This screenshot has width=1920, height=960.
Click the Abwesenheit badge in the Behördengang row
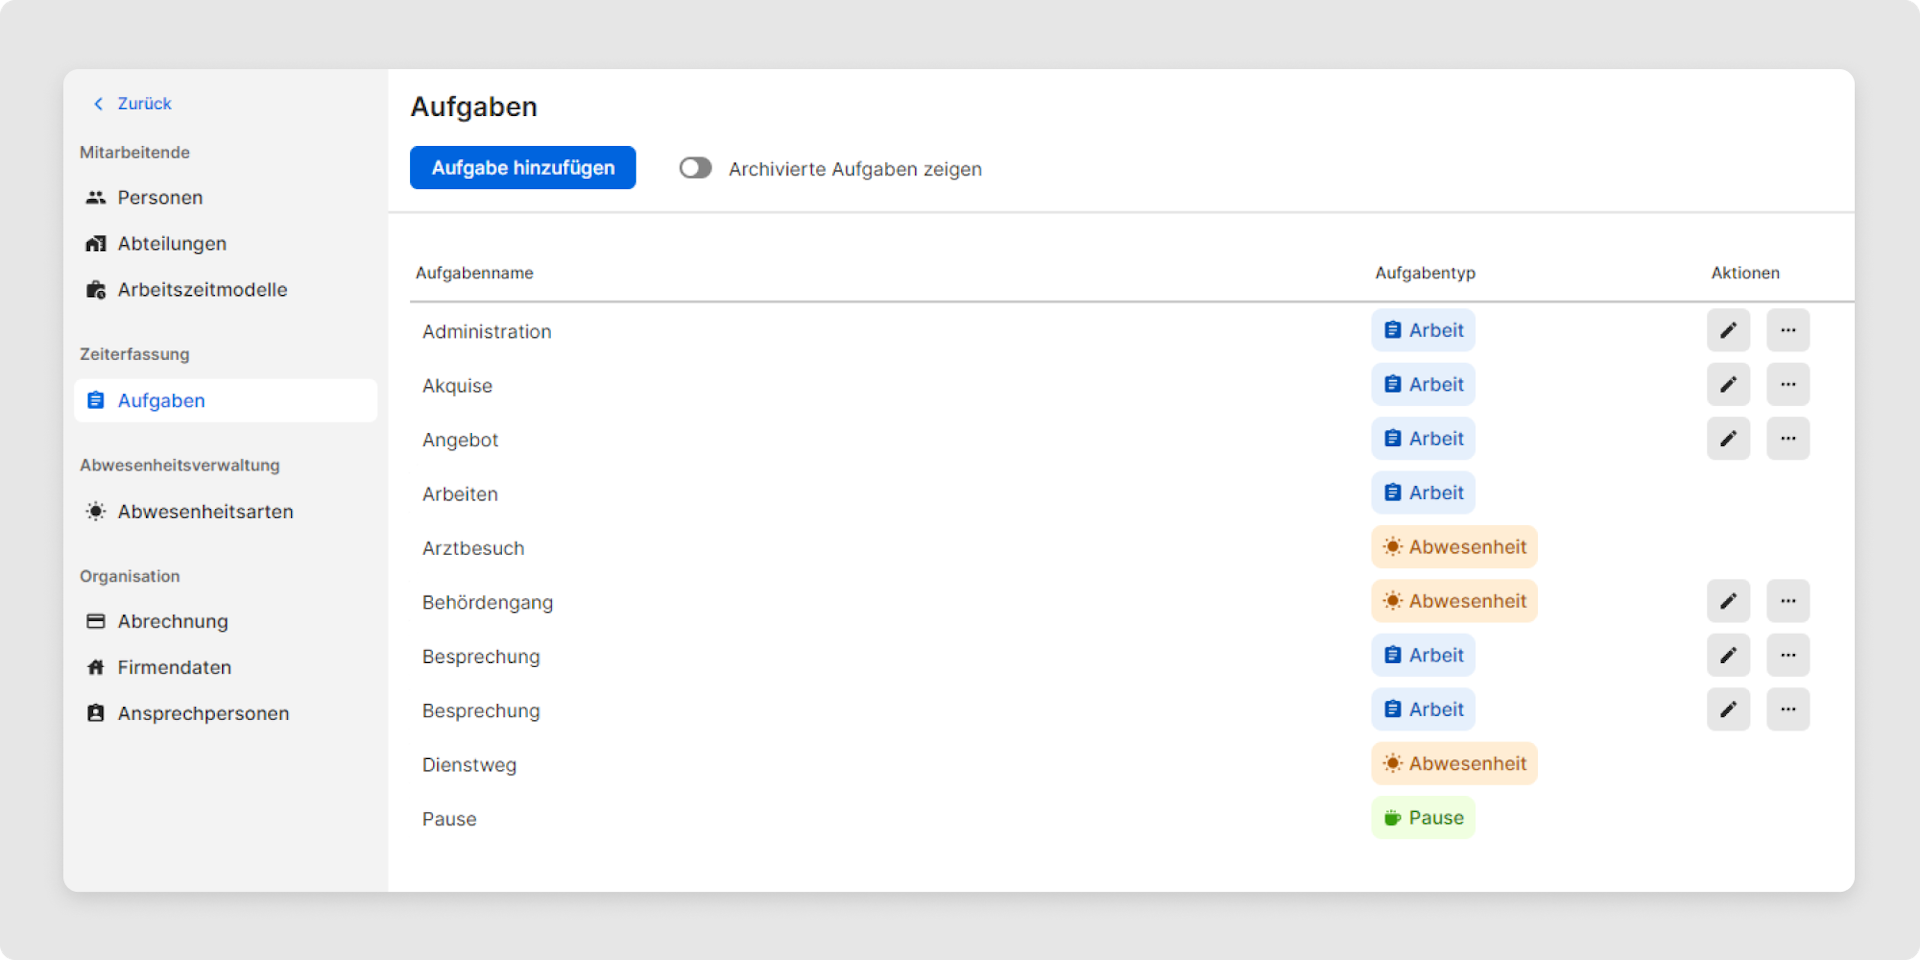click(x=1454, y=601)
